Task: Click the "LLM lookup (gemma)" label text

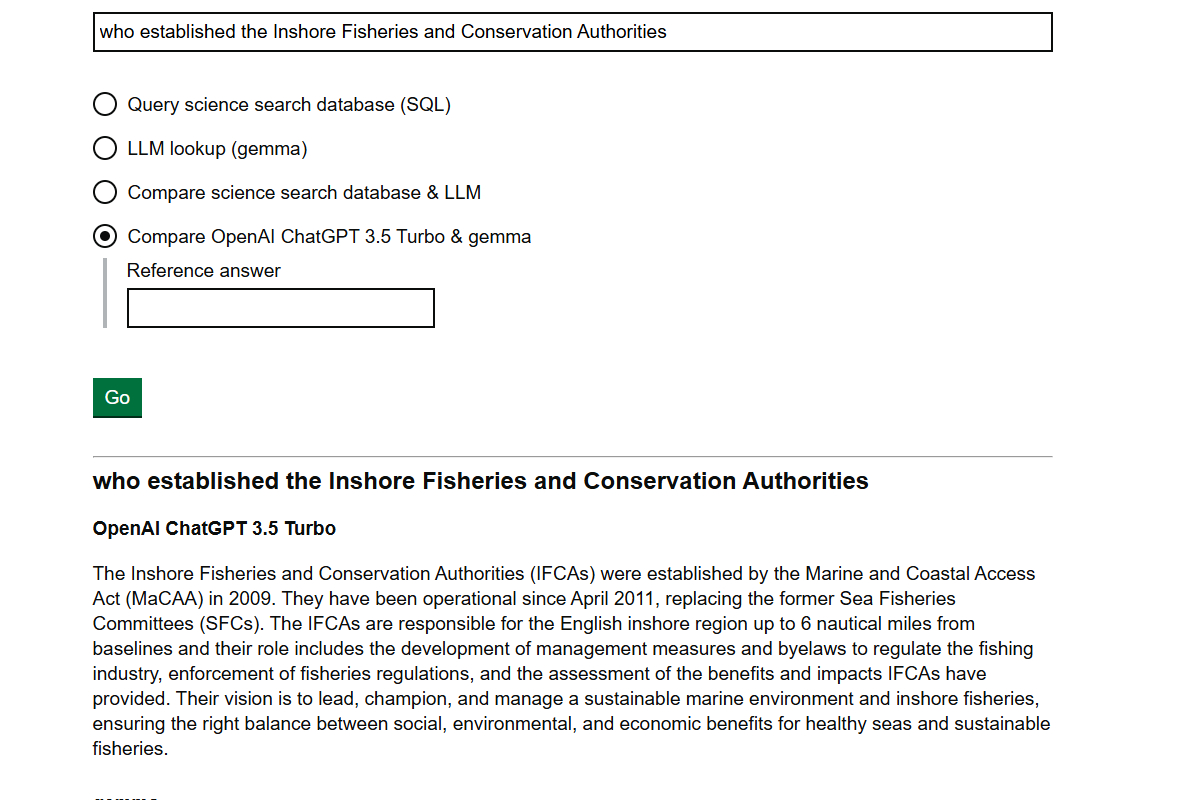Action: point(217,149)
